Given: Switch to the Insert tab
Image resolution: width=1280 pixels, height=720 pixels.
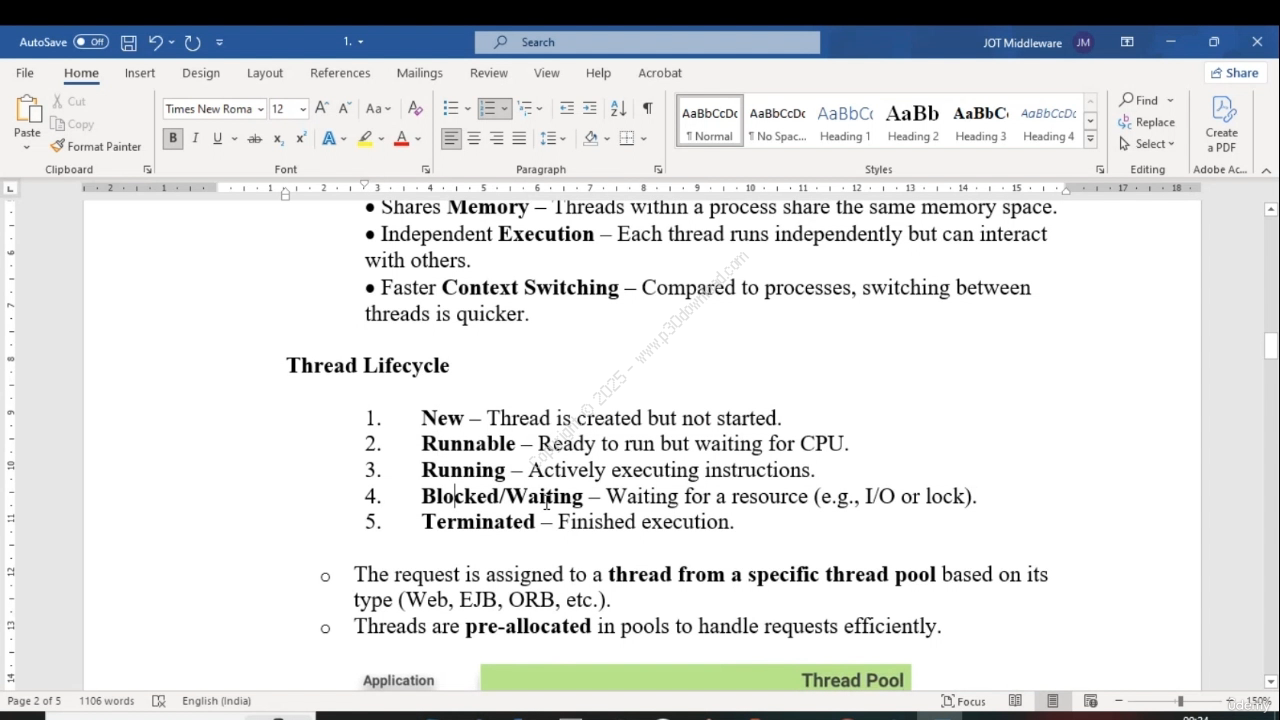Looking at the screenshot, I should click(140, 73).
